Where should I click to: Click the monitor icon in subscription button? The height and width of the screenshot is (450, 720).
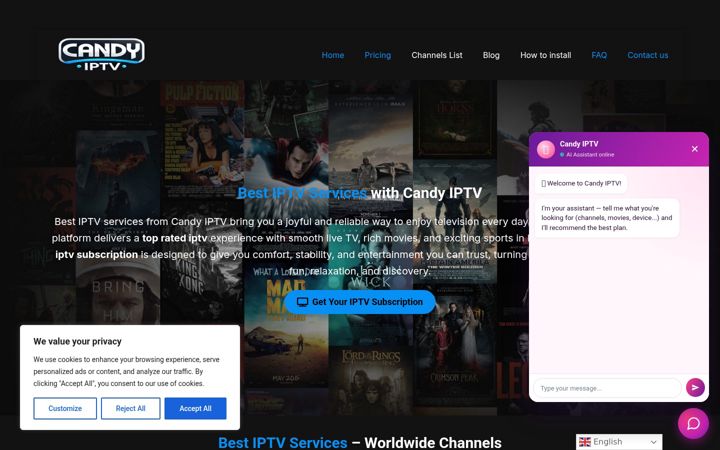coord(302,302)
